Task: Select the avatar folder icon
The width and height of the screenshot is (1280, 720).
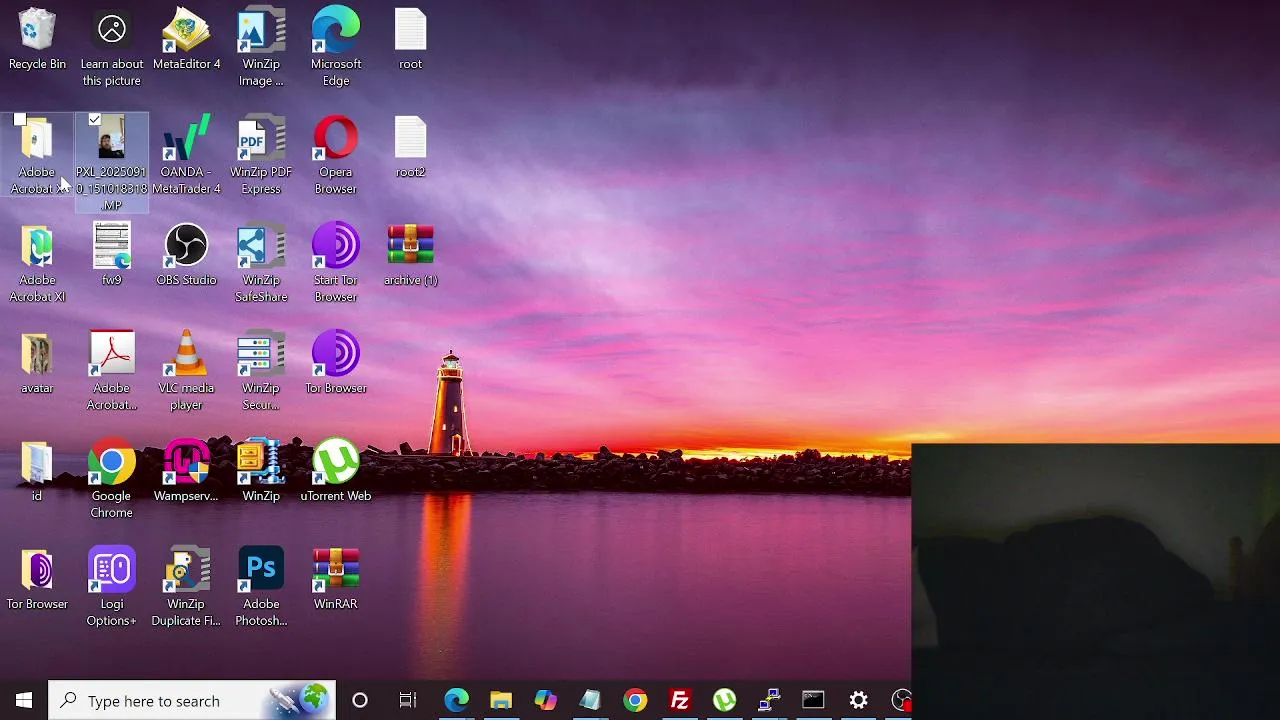Action: pyautogui.click(x=37, y=364)
